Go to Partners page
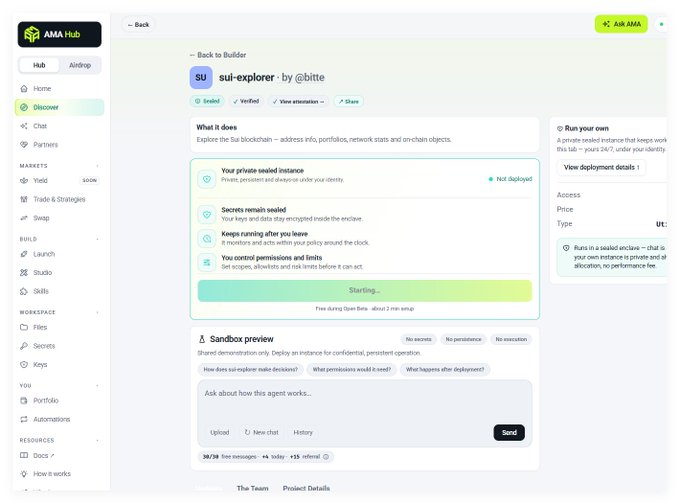Viewport: 680px width, 504px height. [45, 144]
